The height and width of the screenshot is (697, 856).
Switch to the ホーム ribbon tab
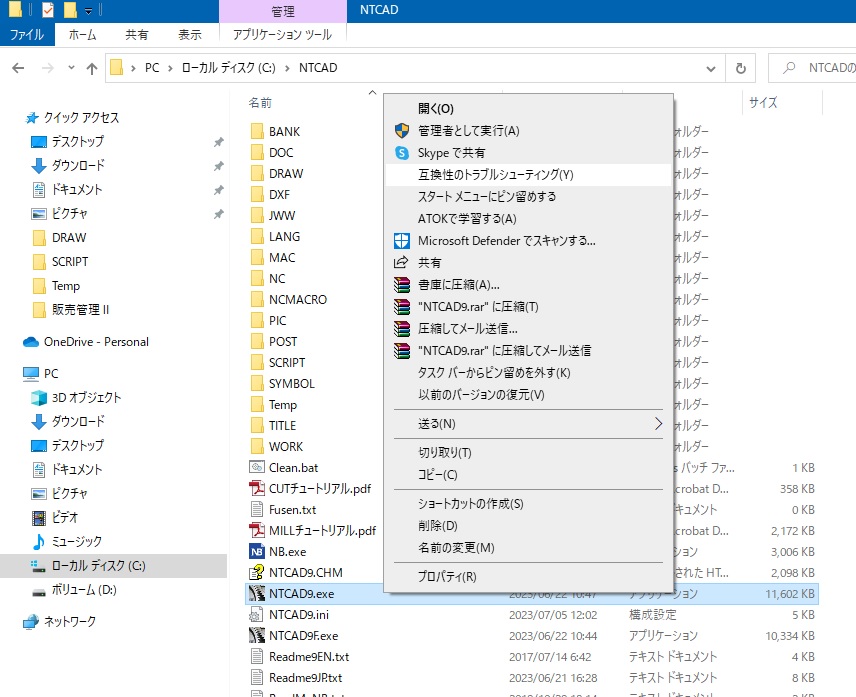click(82, 34)
